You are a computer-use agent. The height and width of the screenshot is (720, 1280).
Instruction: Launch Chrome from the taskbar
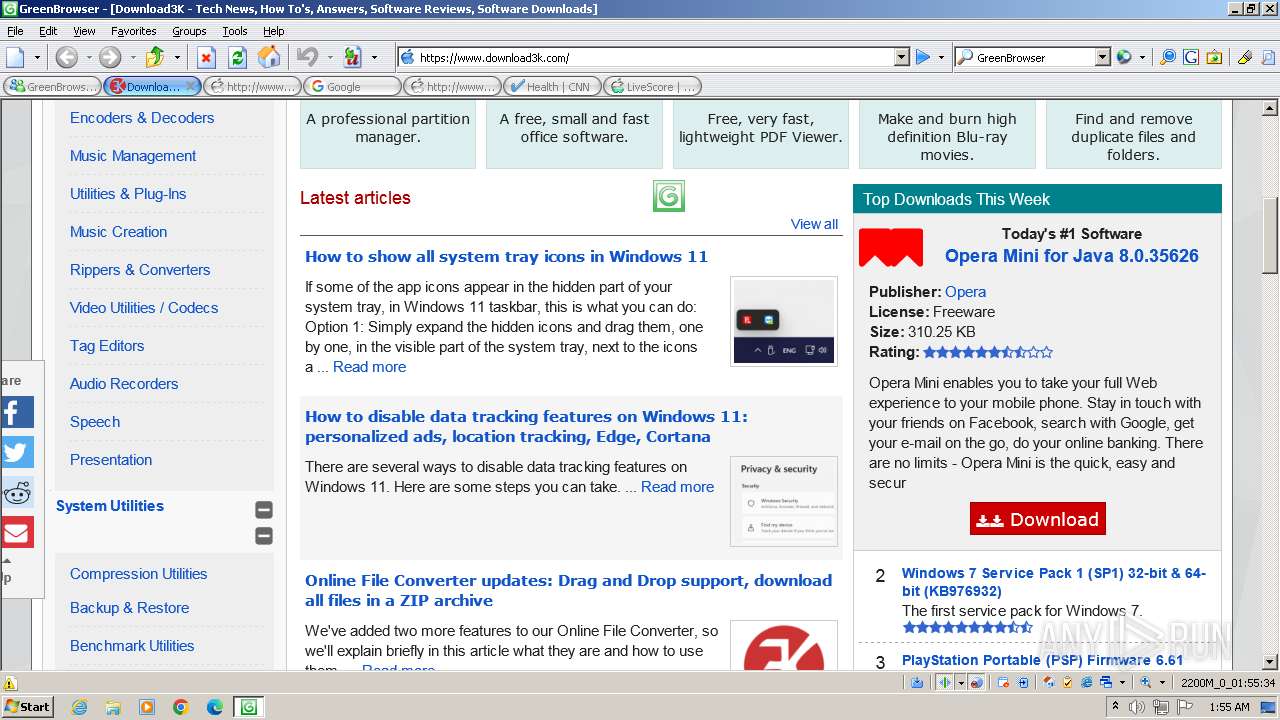click(x=181, y=707)
